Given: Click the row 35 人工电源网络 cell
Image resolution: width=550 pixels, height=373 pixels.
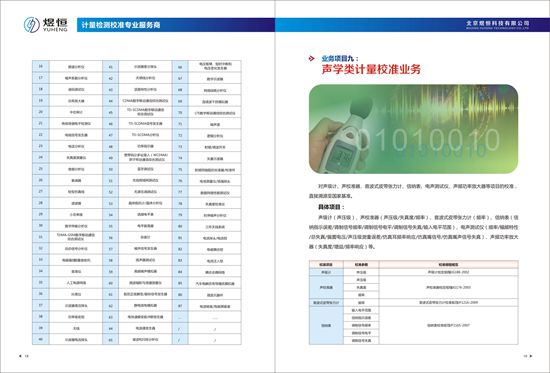Looking at the screenshot, I should 76,282.
